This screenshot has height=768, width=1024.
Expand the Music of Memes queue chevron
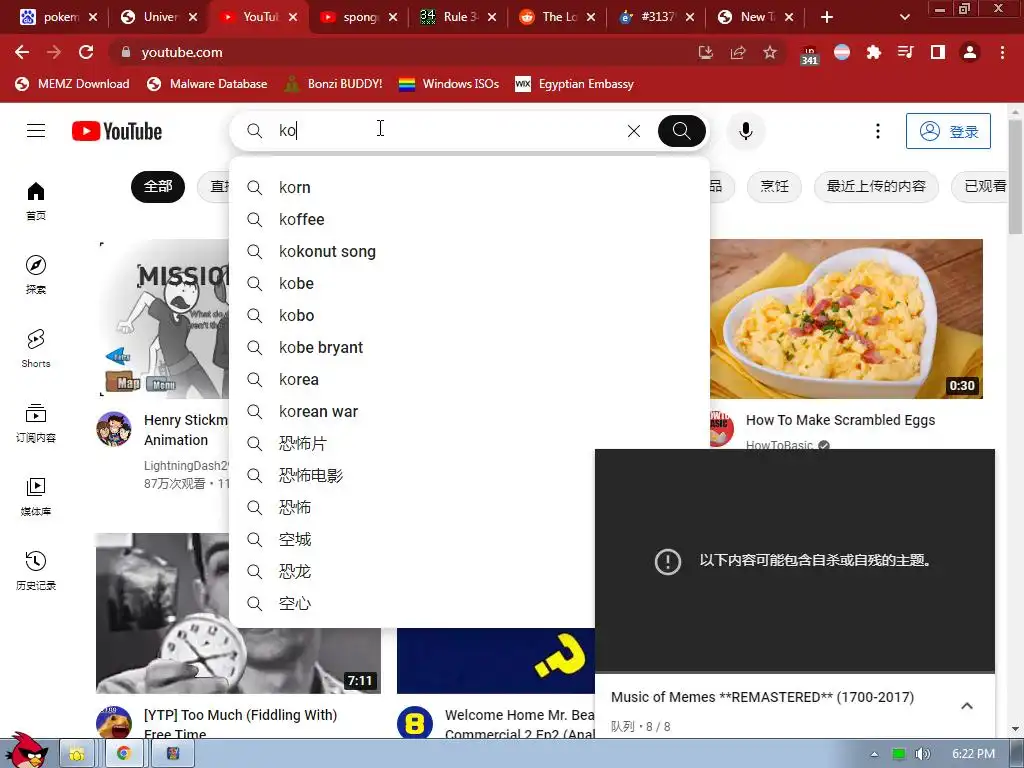click(967, 706)
